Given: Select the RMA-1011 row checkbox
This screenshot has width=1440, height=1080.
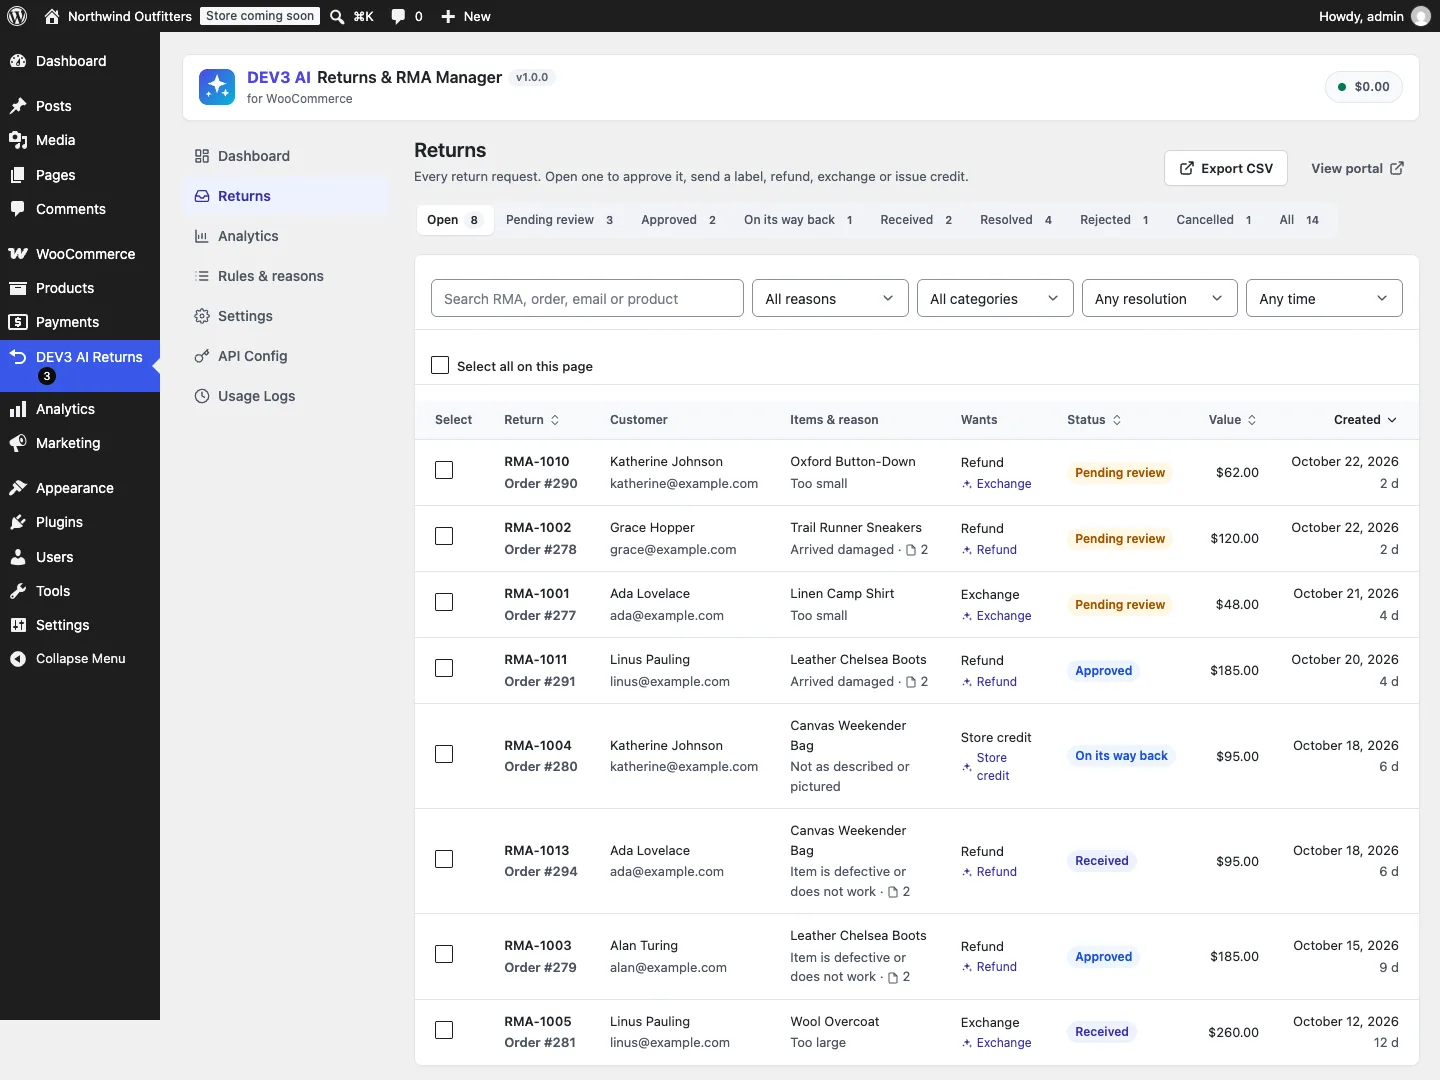Looking at the screenshot, I should pos(444,668).
